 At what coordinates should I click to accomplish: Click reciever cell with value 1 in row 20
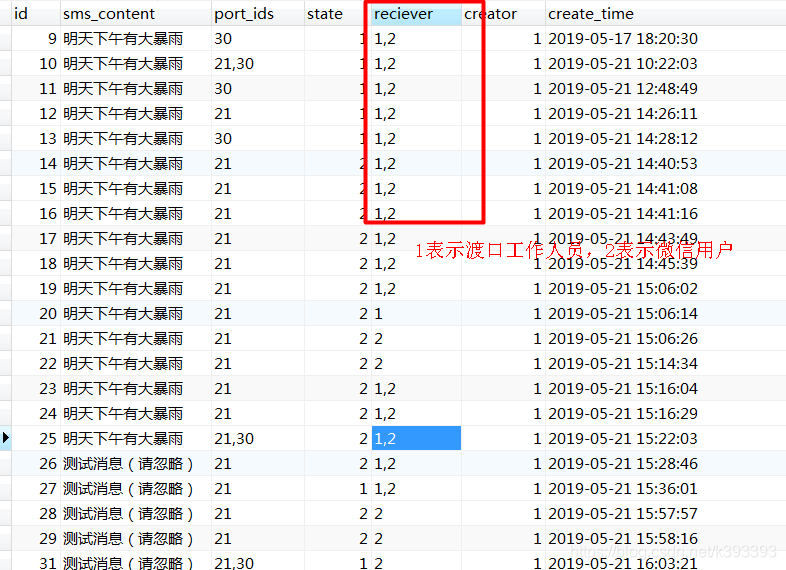(x=416, y=314)
